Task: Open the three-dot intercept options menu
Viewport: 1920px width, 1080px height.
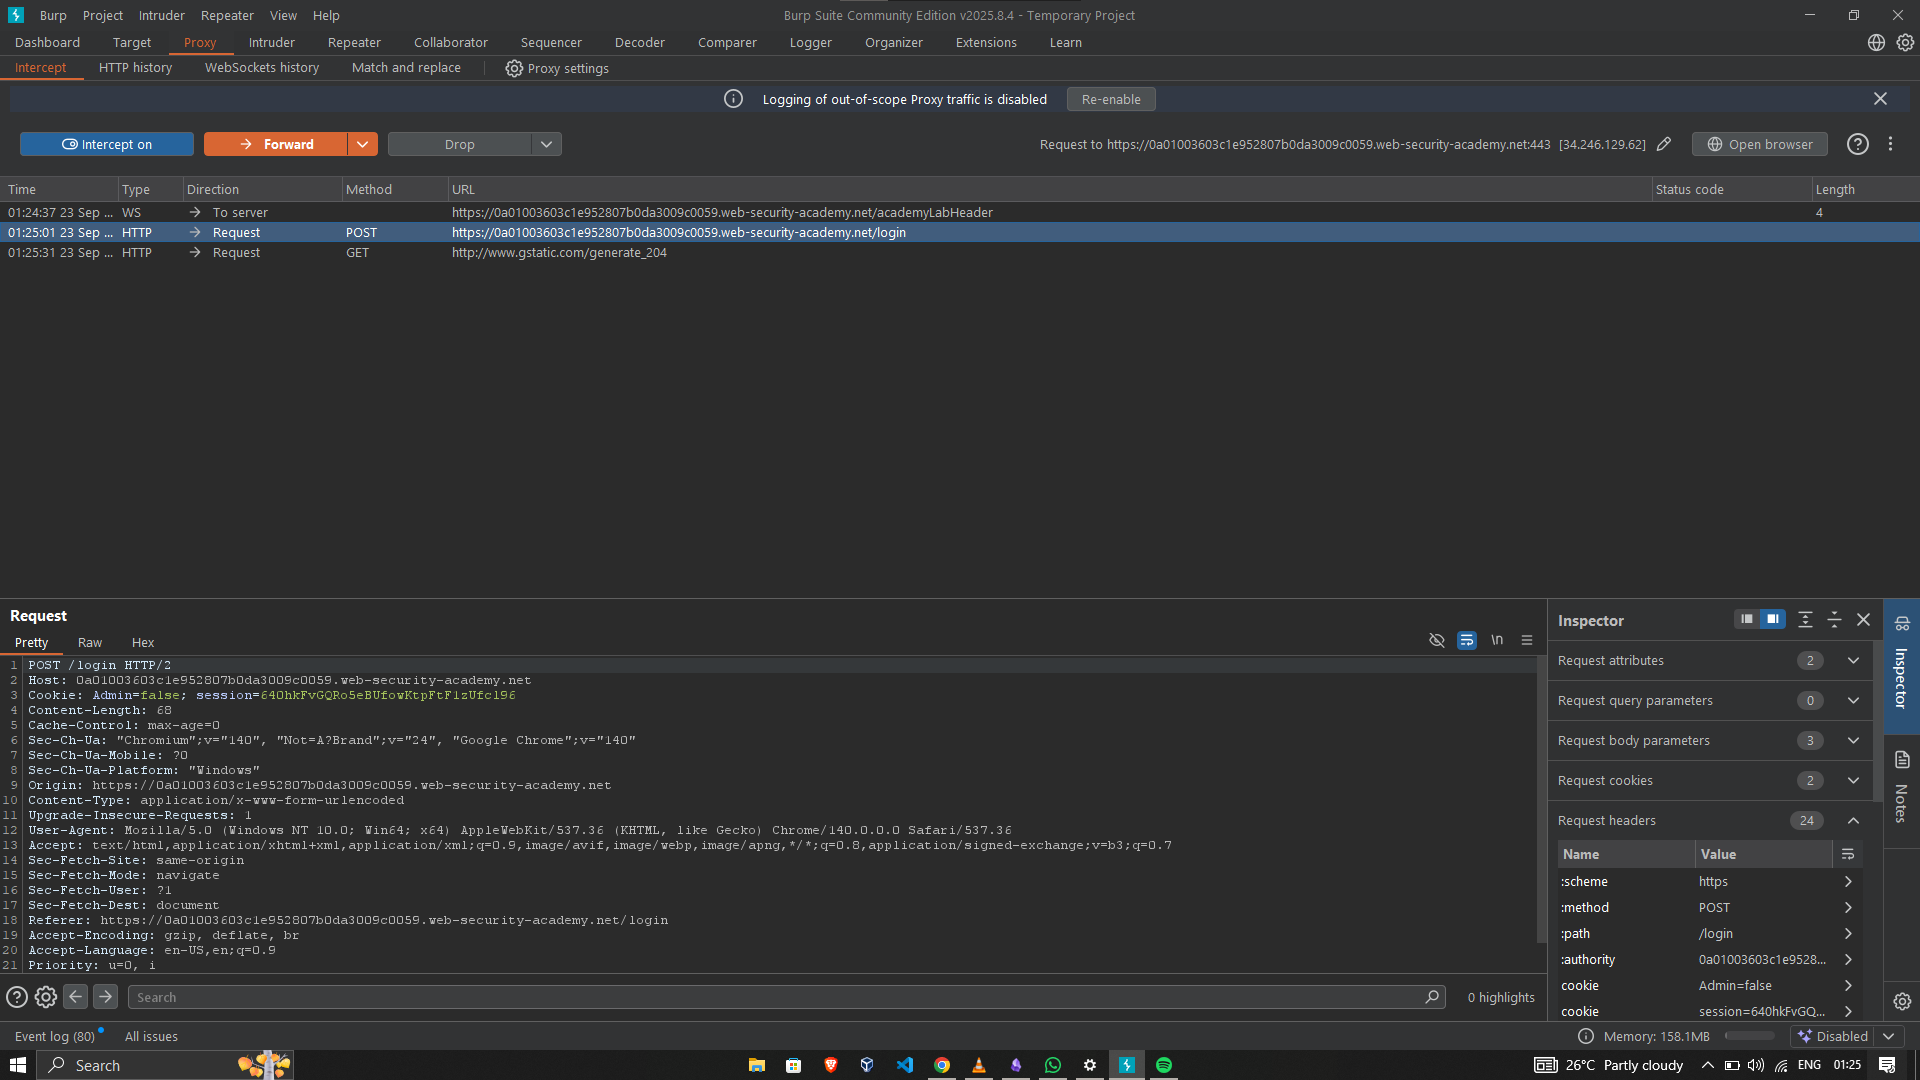Action: click(x=1890, y=144)
